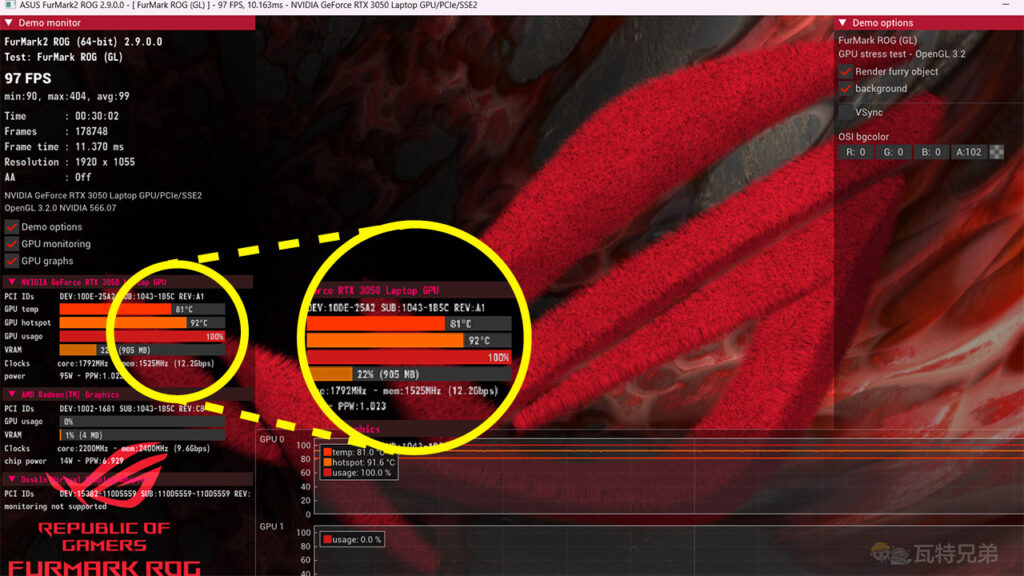
Task: Click the FurMark app icon in title bar
Action: point(10,5)
